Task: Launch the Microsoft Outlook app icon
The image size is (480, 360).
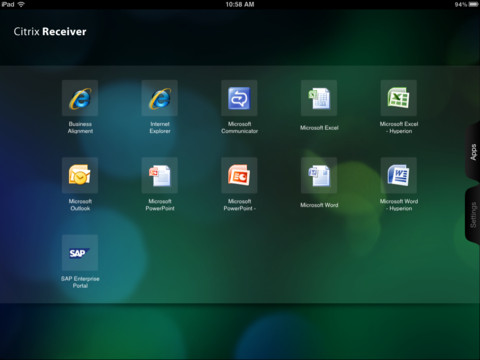Action: pyautogui.click(x=80, y=175)
